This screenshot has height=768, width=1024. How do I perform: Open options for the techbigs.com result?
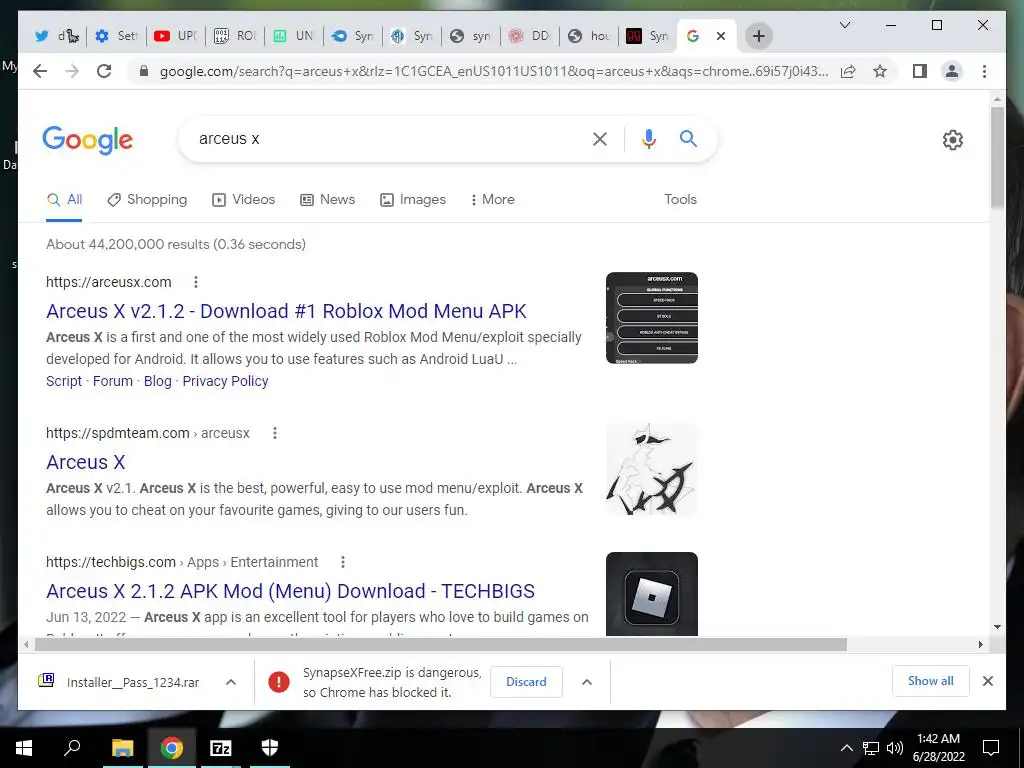343,562
